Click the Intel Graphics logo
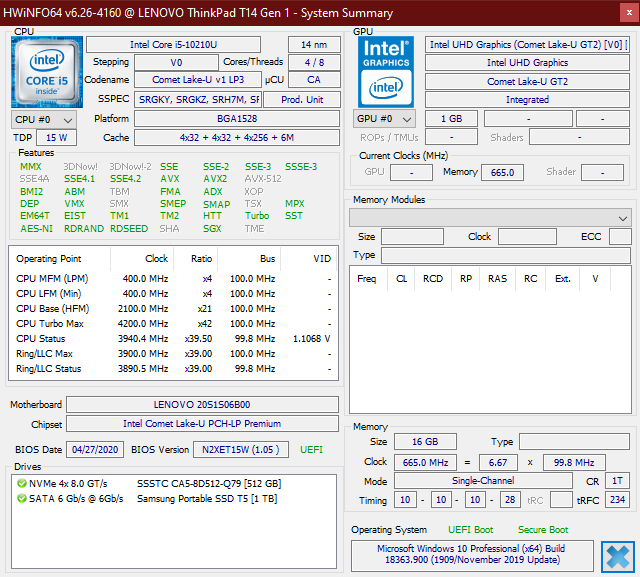Viewport: 640px width, 577px height. 384,72
